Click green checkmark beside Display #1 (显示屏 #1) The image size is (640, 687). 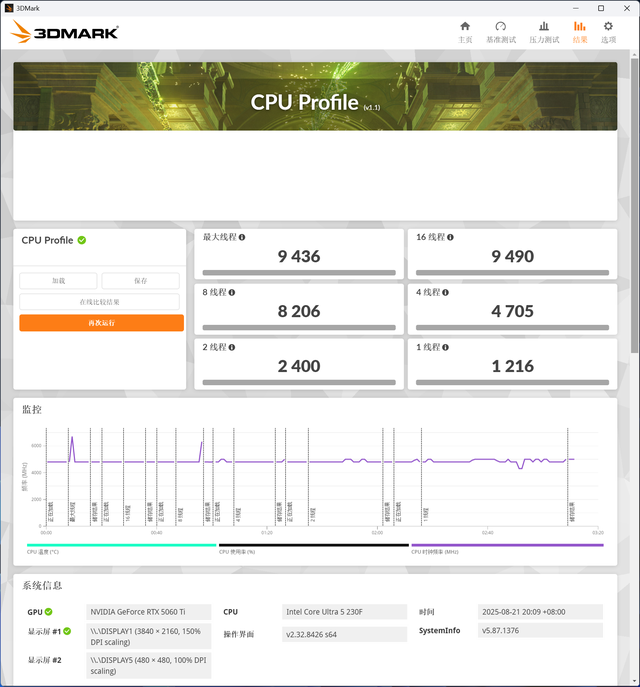(x=67, y=631)
